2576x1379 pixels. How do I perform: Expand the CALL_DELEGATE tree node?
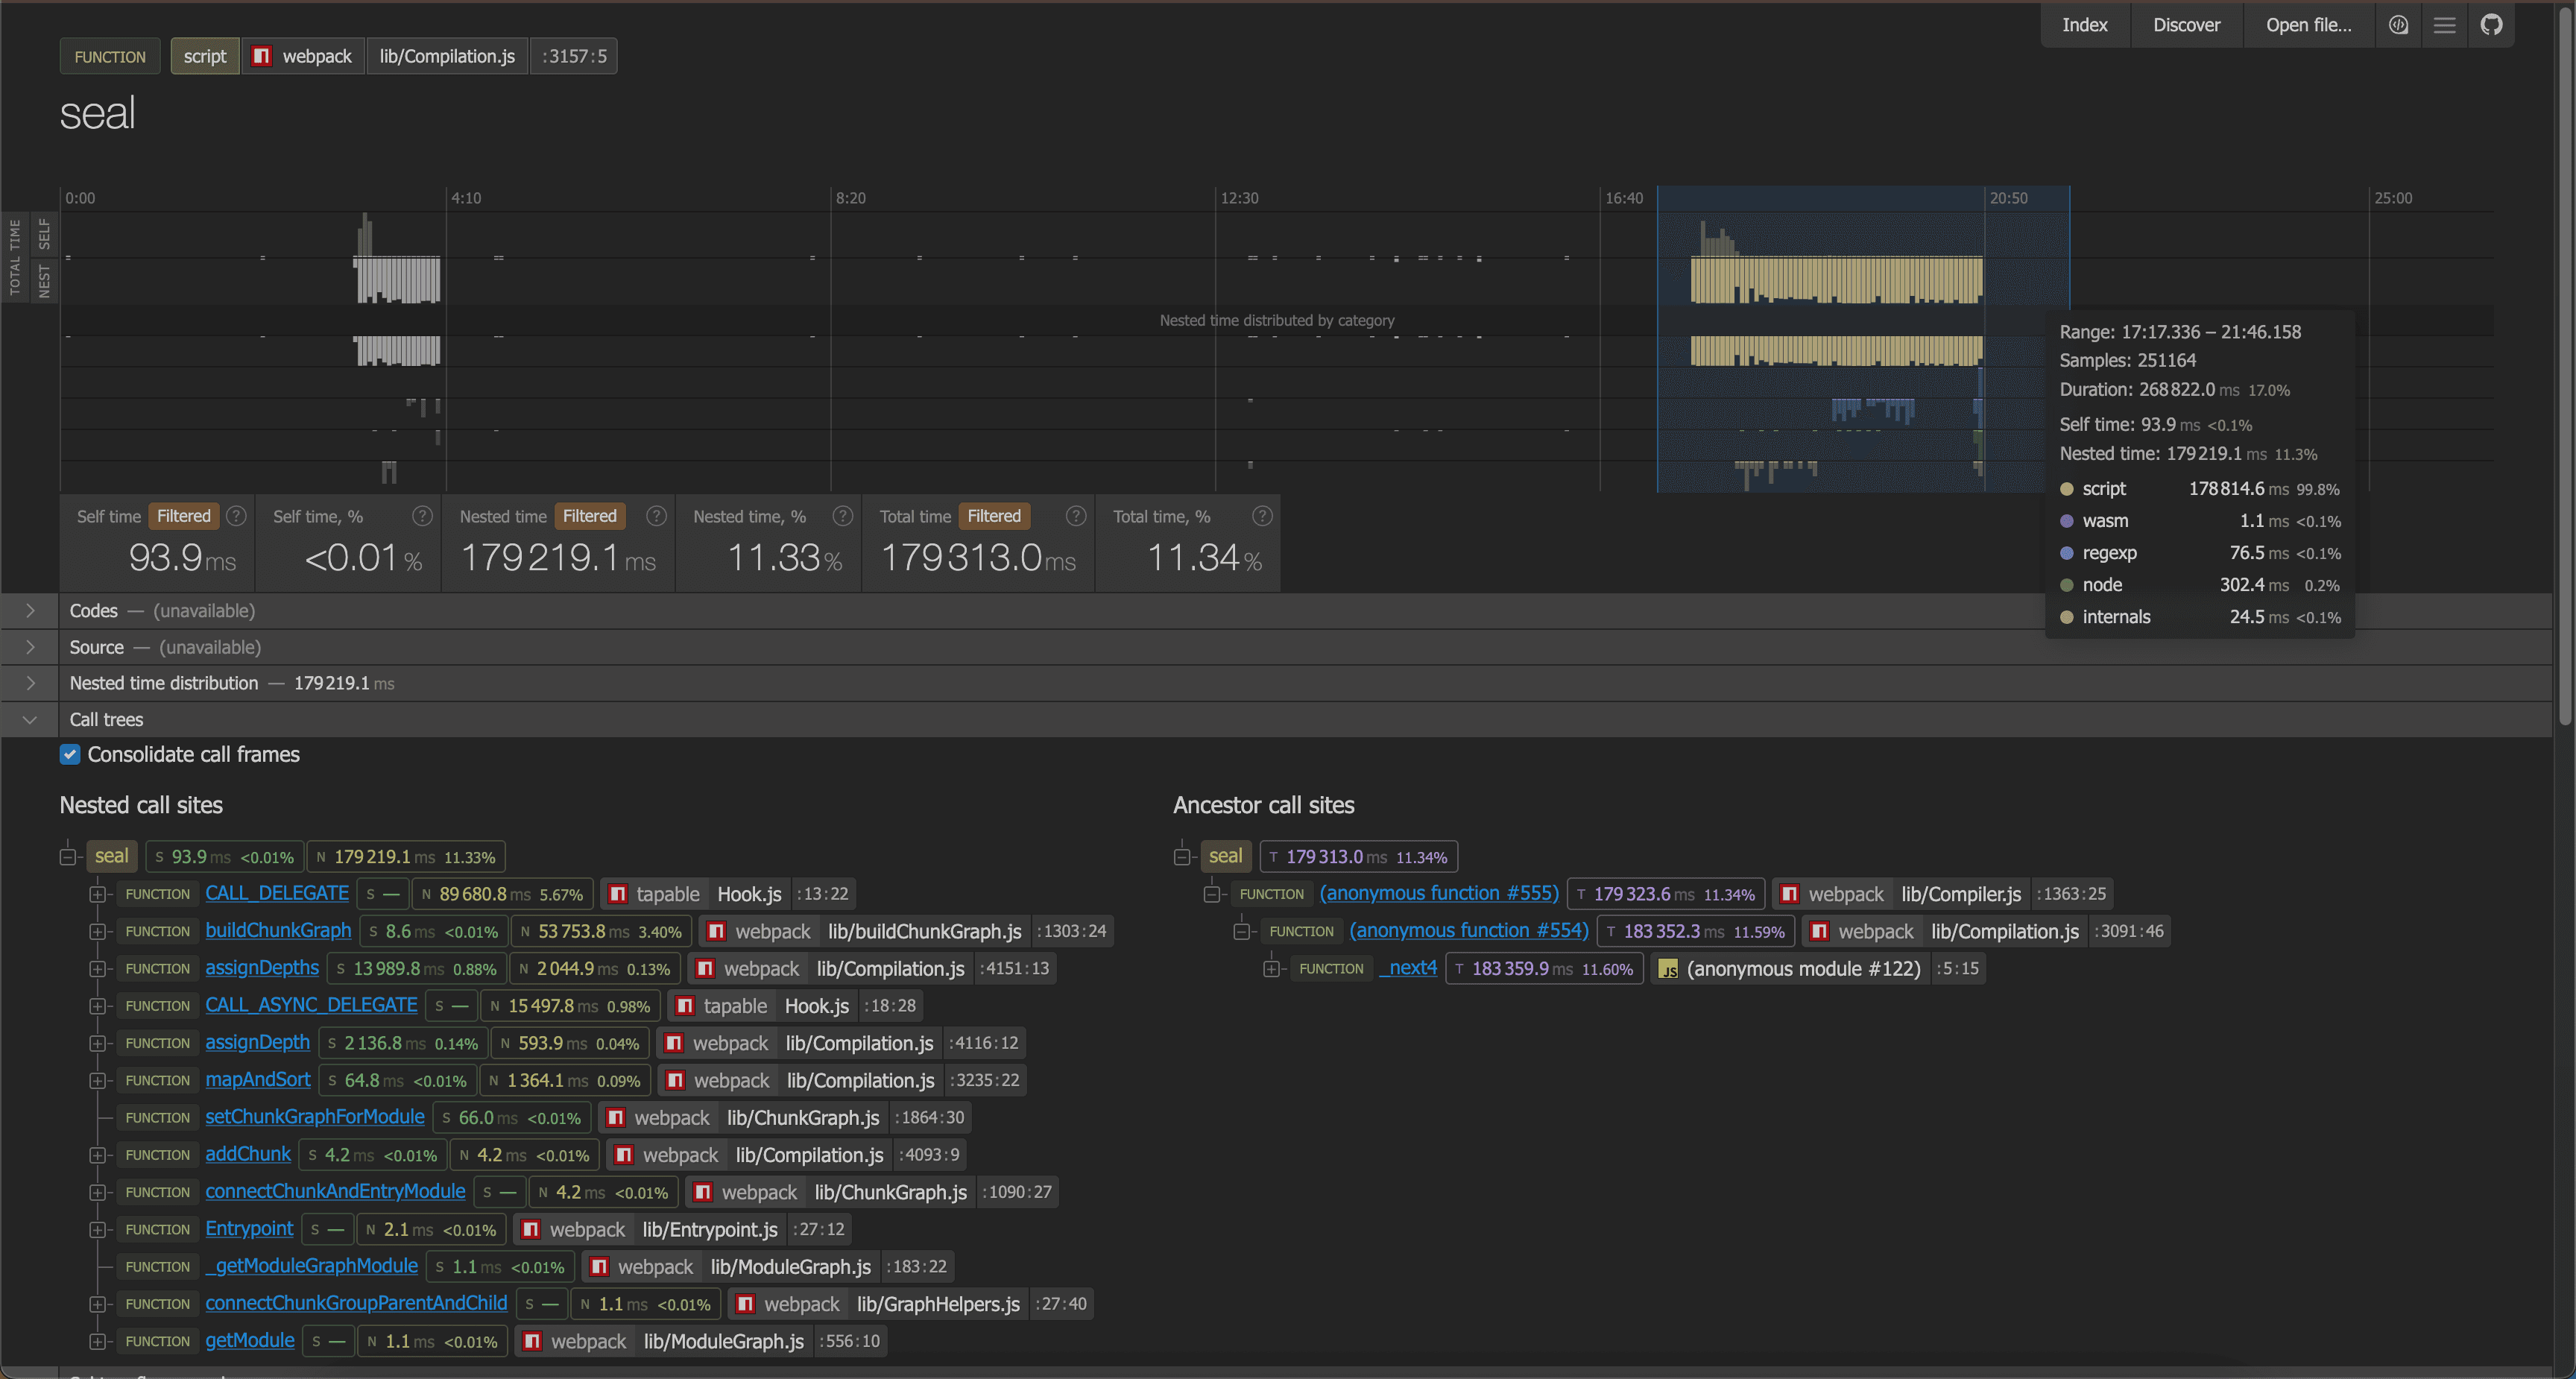(97, 894)
